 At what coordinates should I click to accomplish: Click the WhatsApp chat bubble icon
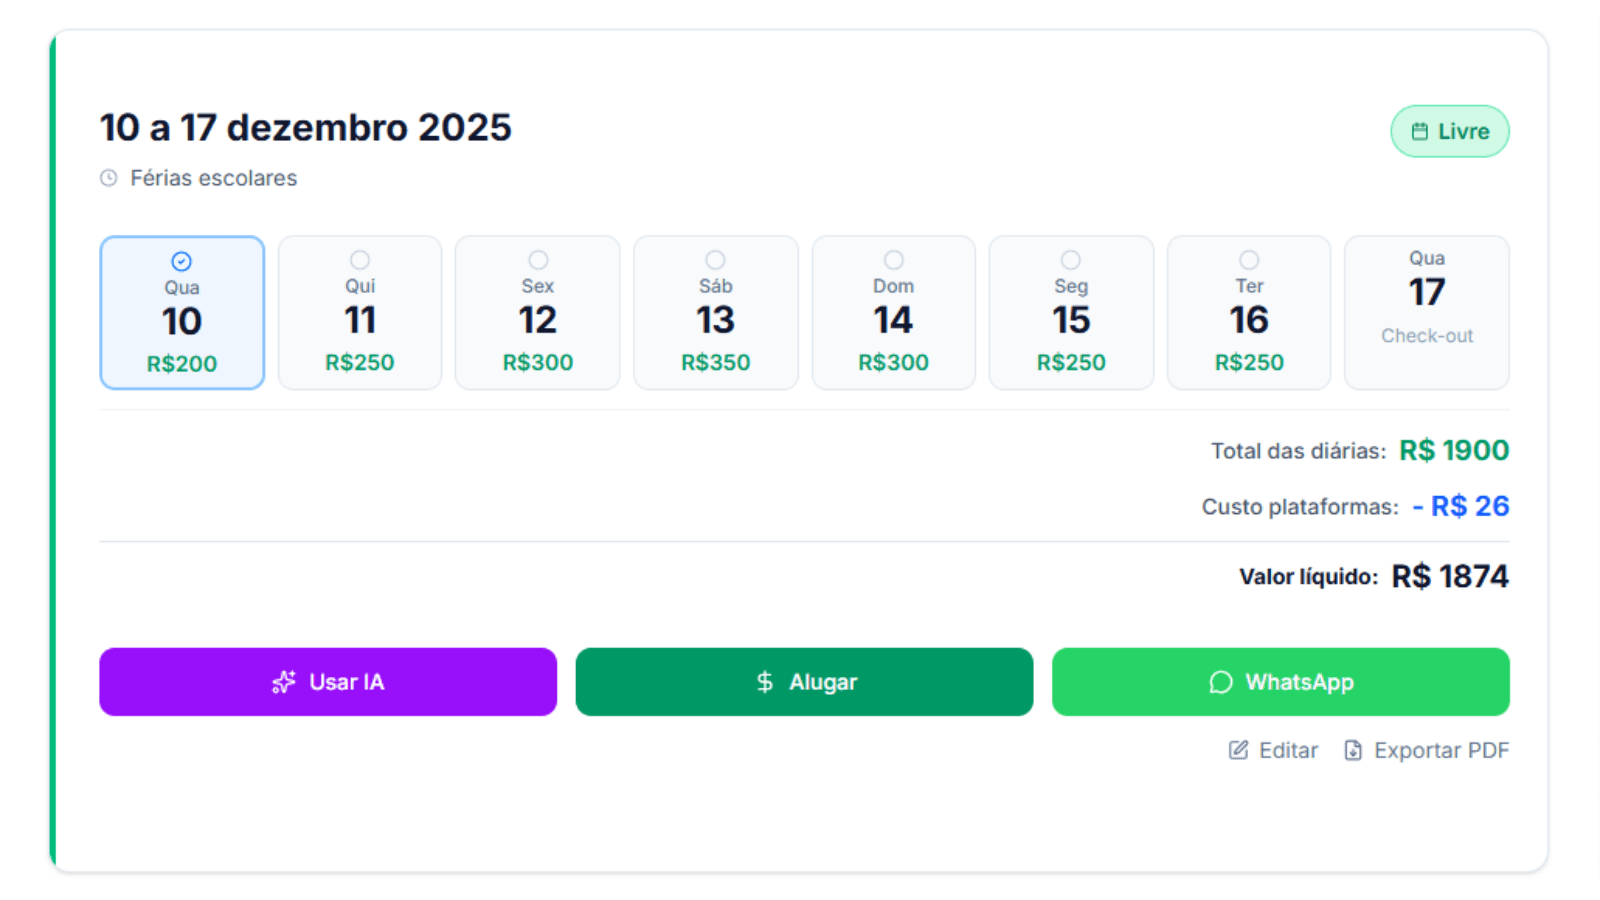coord(1221,682)
